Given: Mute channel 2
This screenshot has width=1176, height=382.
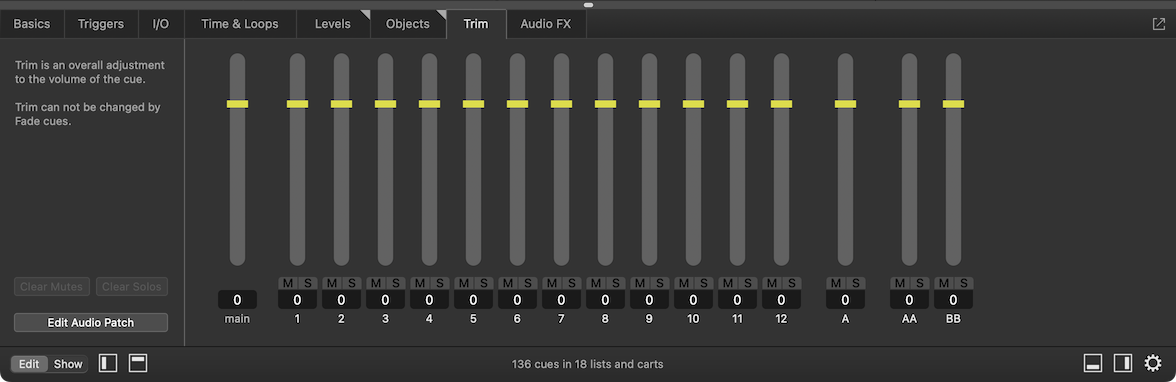Looking at the screenshot, I should [x=332, y=283].
